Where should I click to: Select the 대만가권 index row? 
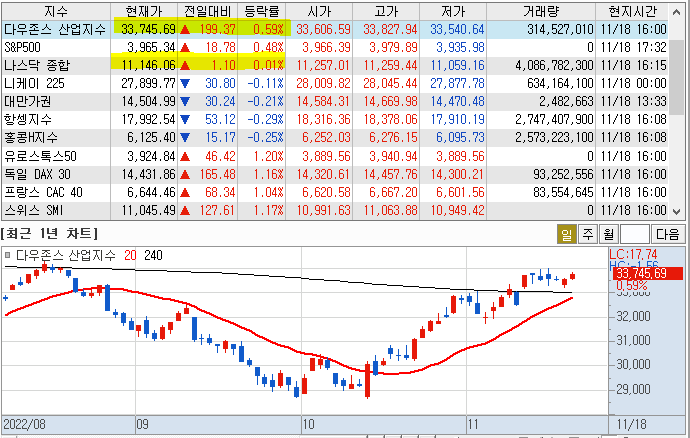coord(335,102)
